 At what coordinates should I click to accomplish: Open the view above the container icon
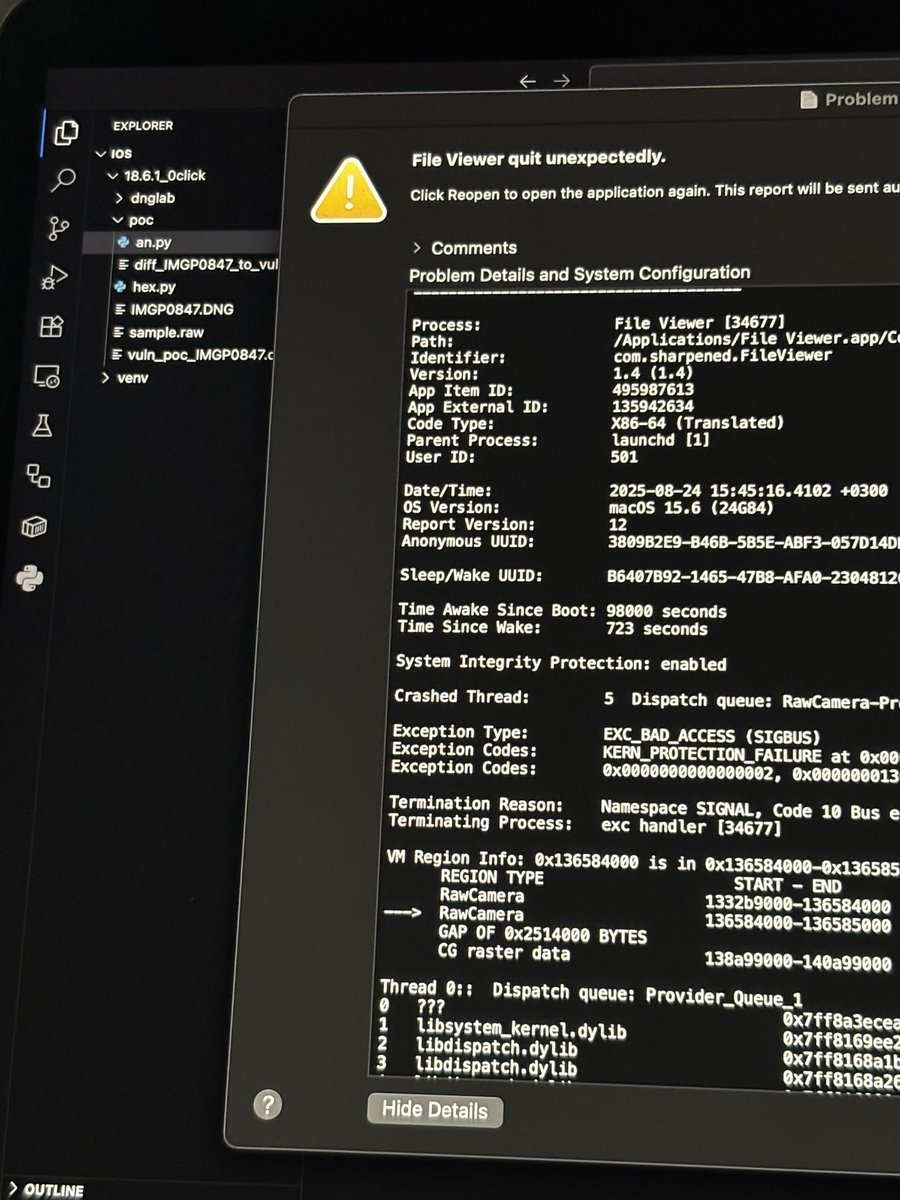point(39,475)
